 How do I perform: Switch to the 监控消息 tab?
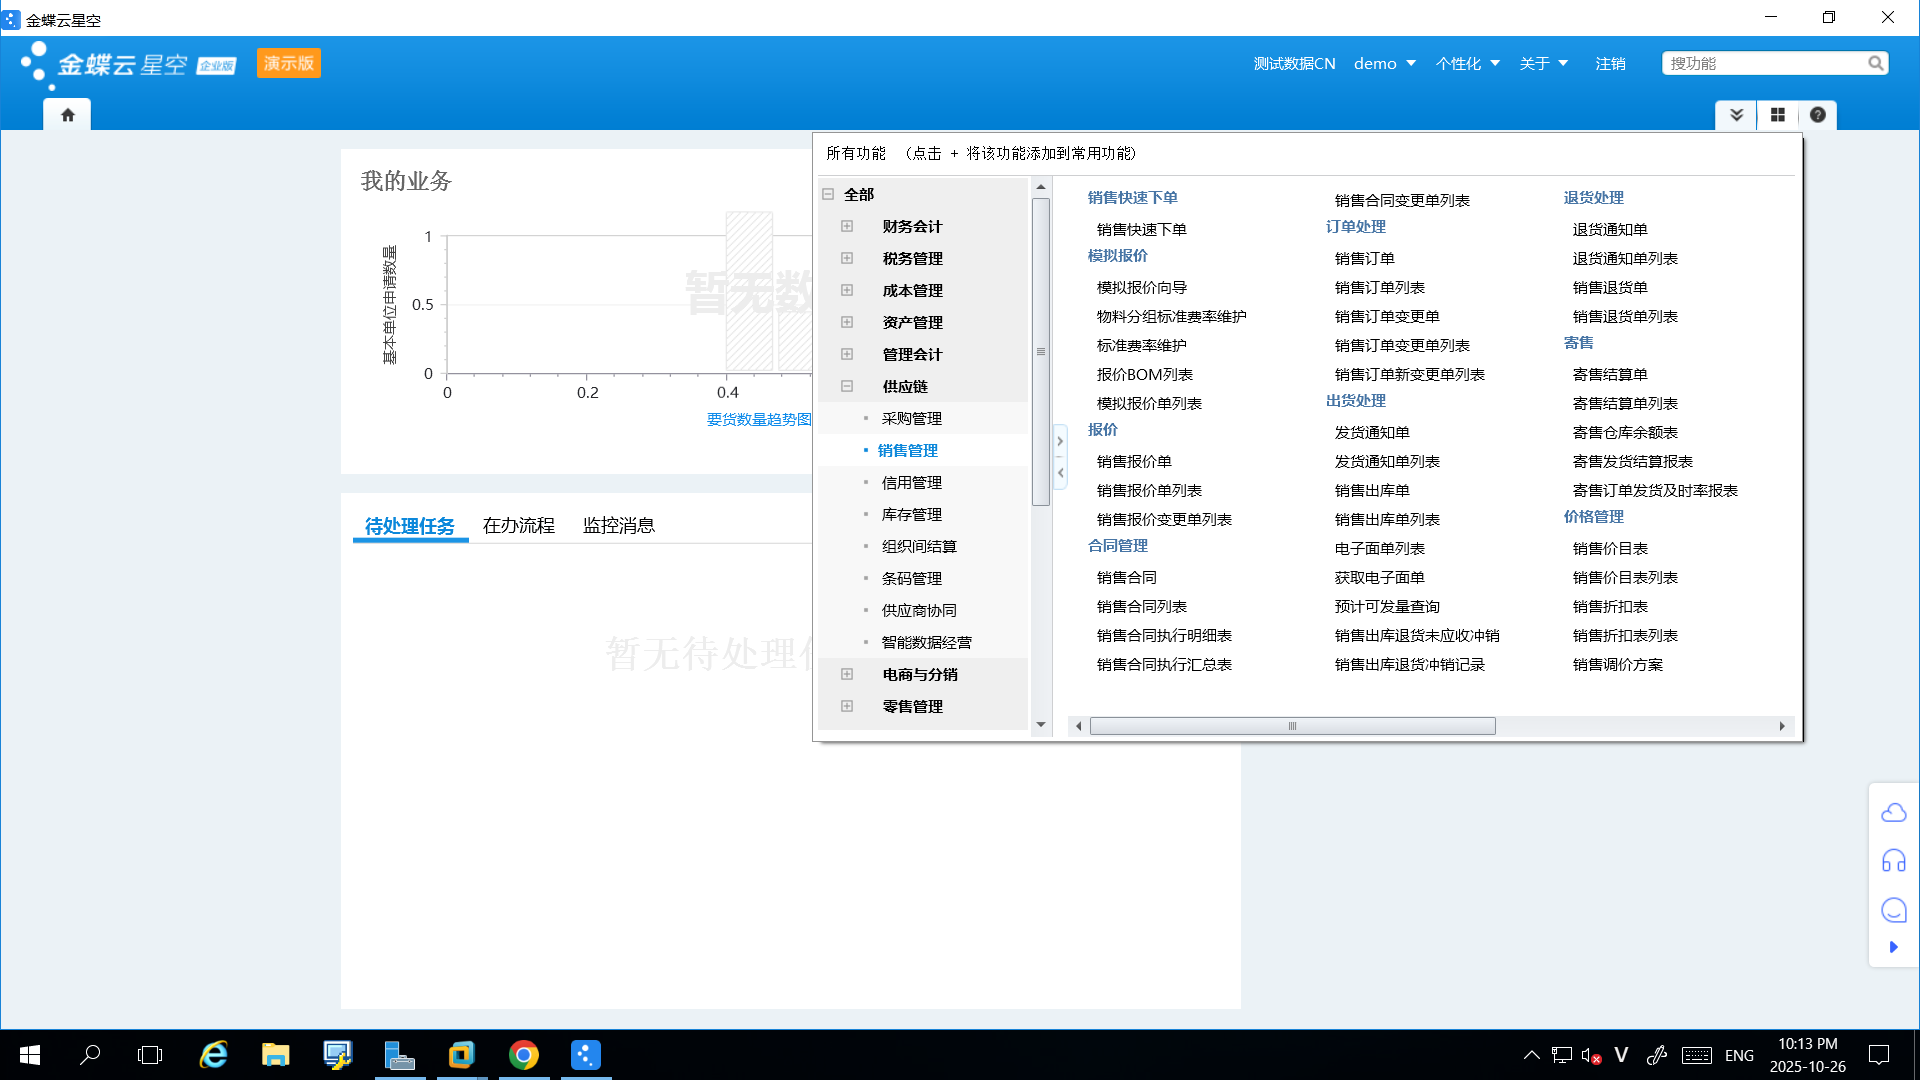[618, 525]
